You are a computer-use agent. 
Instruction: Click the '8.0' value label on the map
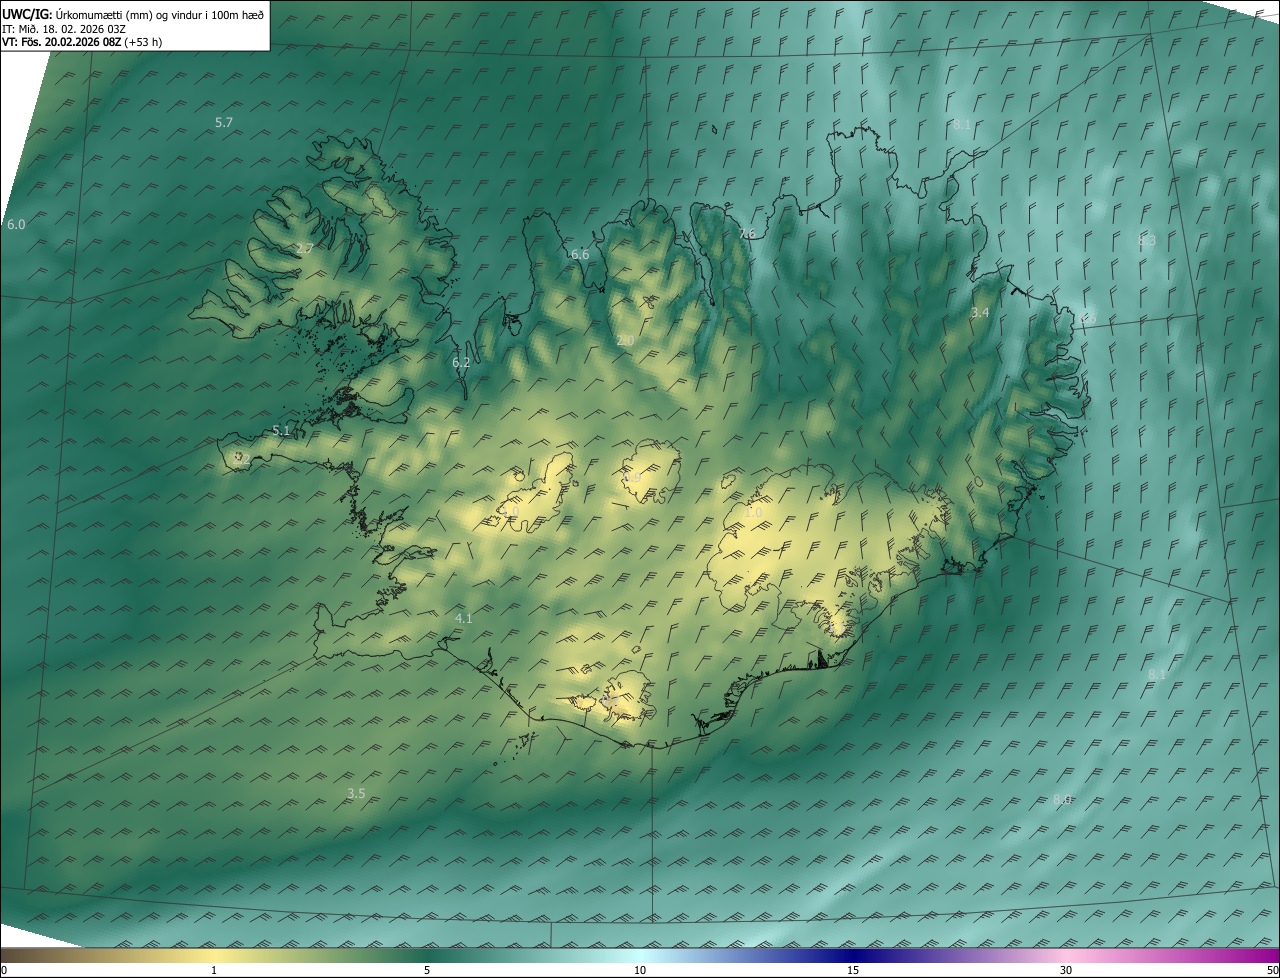[1062, 800]
